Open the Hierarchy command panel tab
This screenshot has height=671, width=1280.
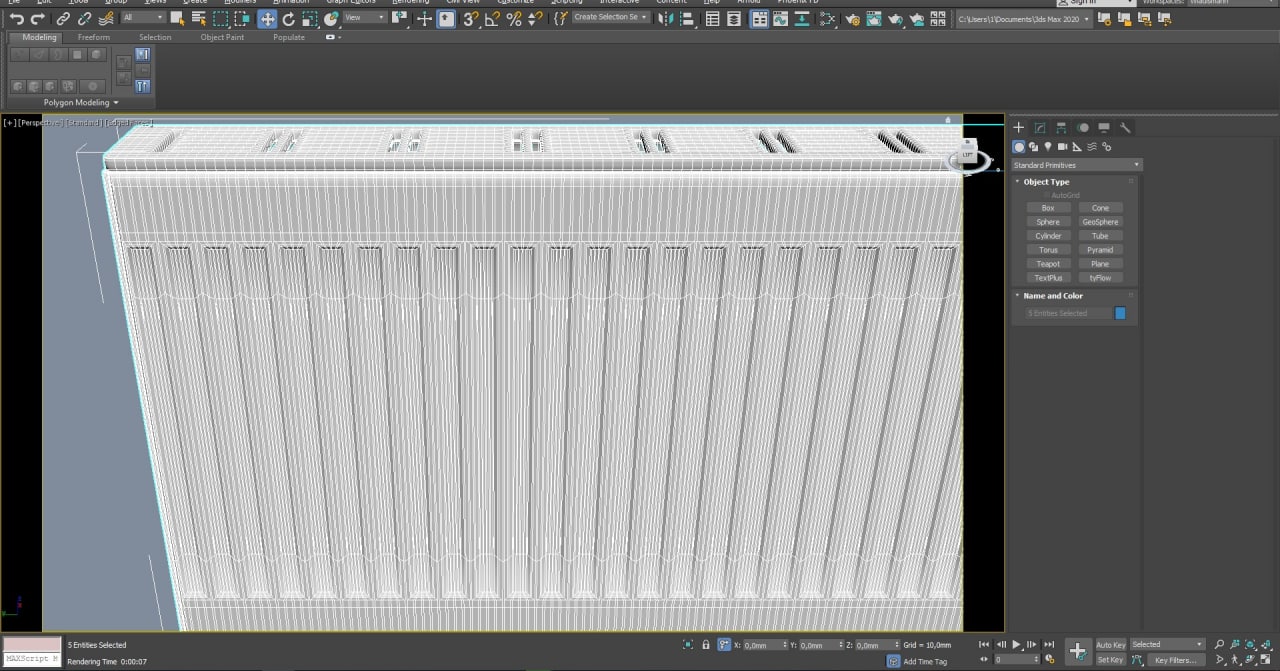[x=1061, y=127]
